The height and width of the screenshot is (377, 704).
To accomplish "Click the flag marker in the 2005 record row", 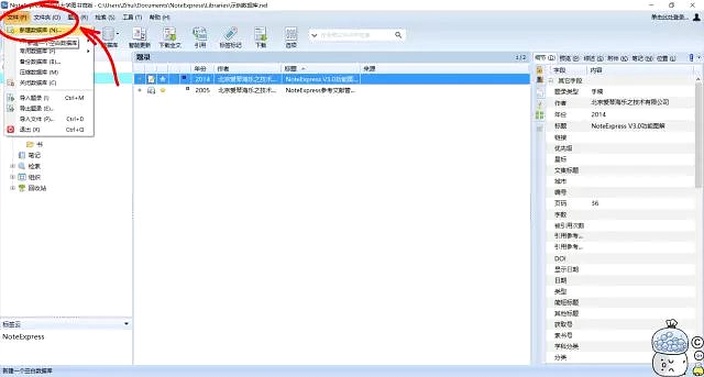I will coord(188,89).
